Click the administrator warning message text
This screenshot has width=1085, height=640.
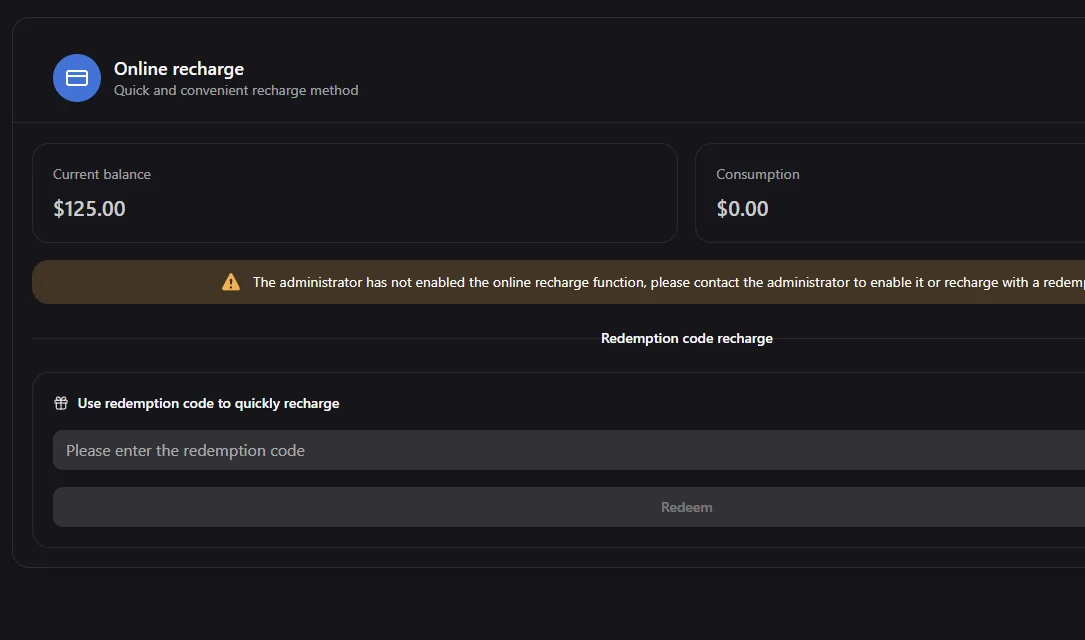click(x=668, y=282)
